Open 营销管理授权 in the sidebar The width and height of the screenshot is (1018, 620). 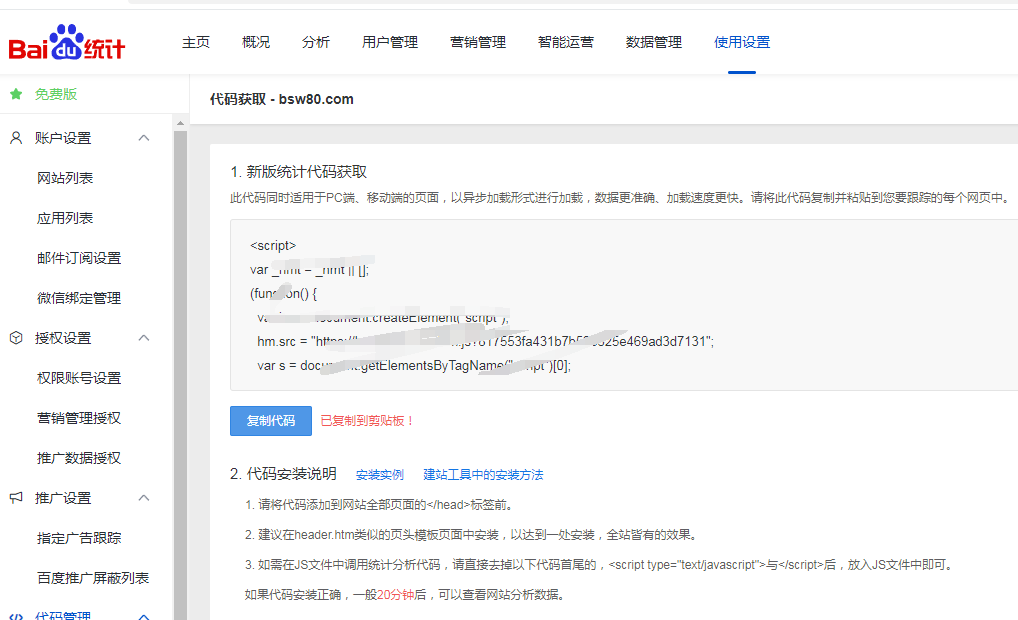coord(79,418)
